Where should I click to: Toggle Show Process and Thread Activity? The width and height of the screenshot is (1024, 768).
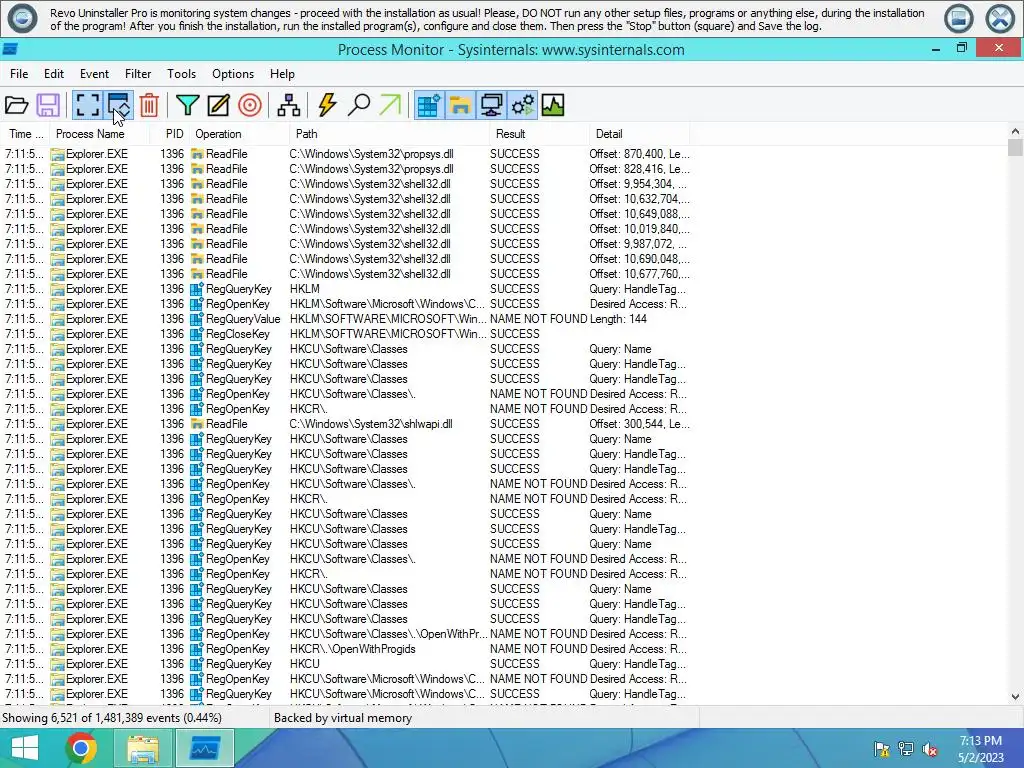click(522, 105)
